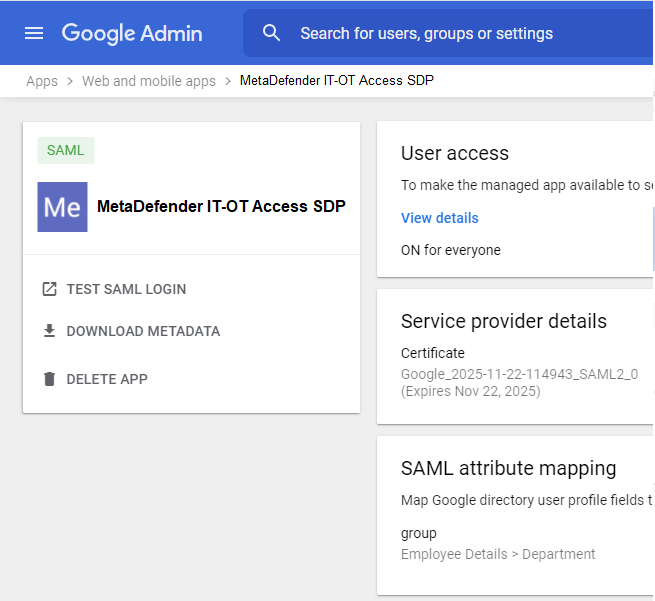655x601 pixels.
Task: Click the MetaDefender 'Me' app icon
Action: click(x=62, y=207)
